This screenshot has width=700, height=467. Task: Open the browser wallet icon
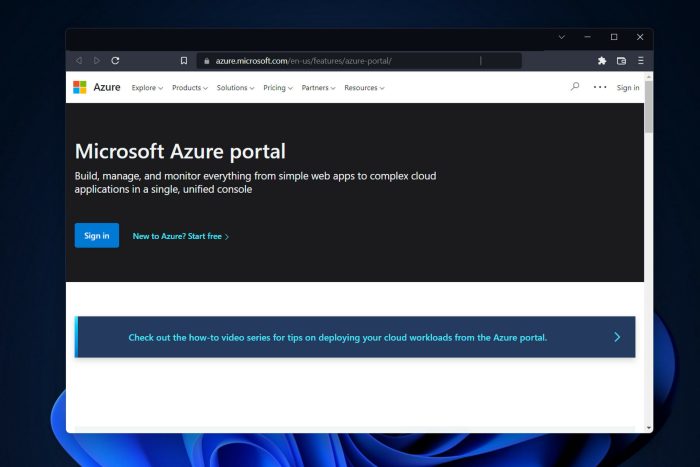621,61
